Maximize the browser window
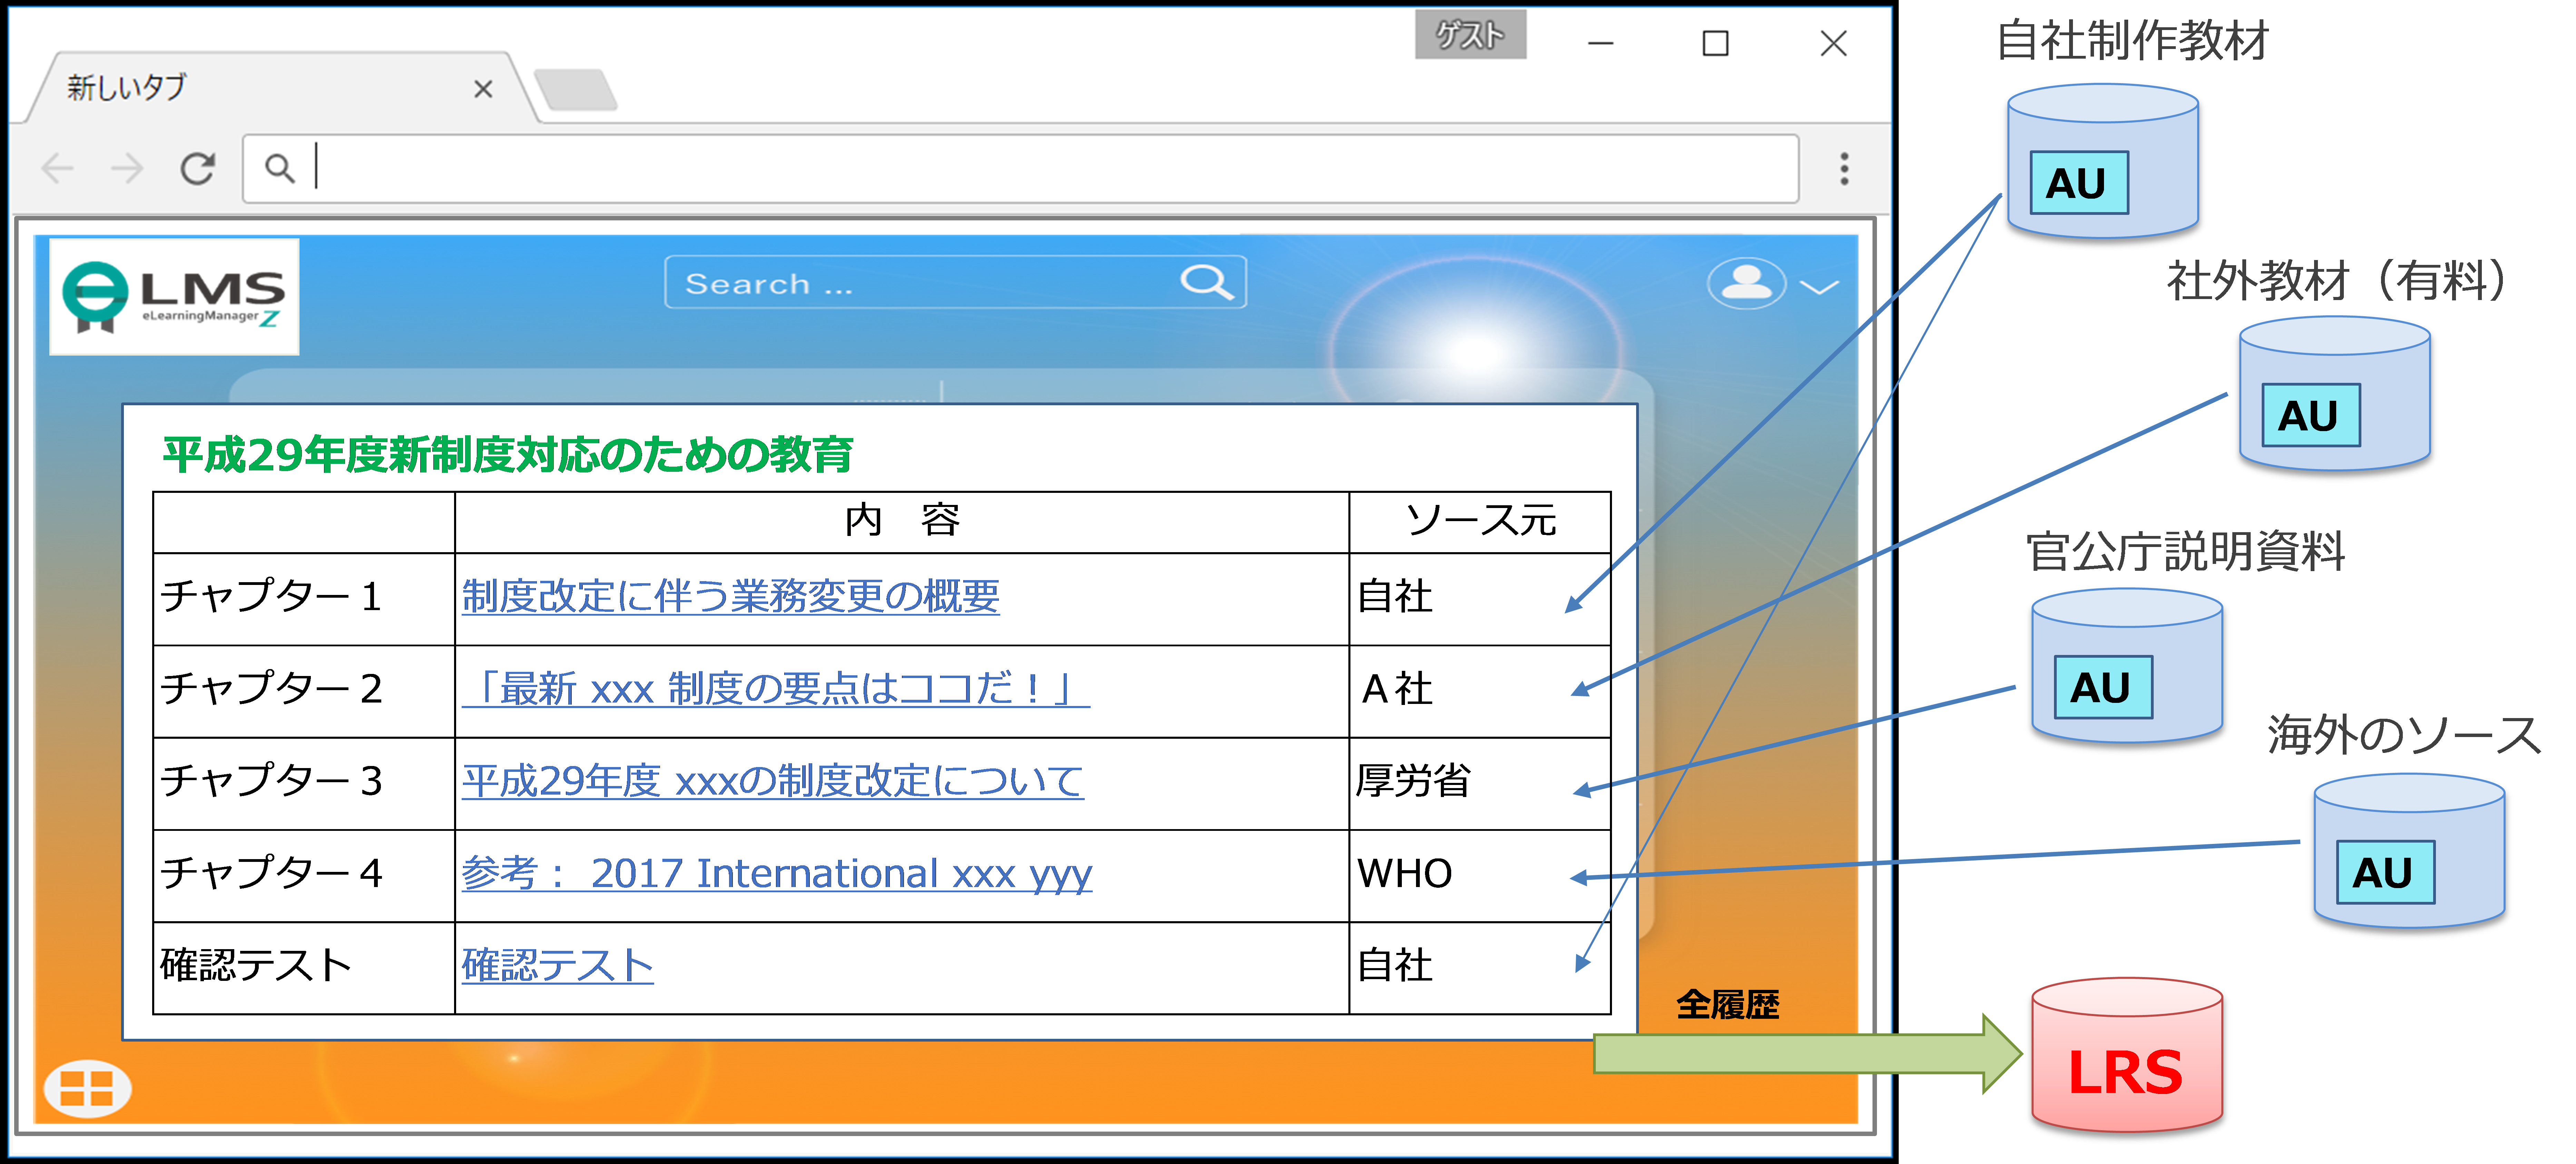Image resolution: width=2576 pixels, height=1164 pixels. click(1715, 43)
